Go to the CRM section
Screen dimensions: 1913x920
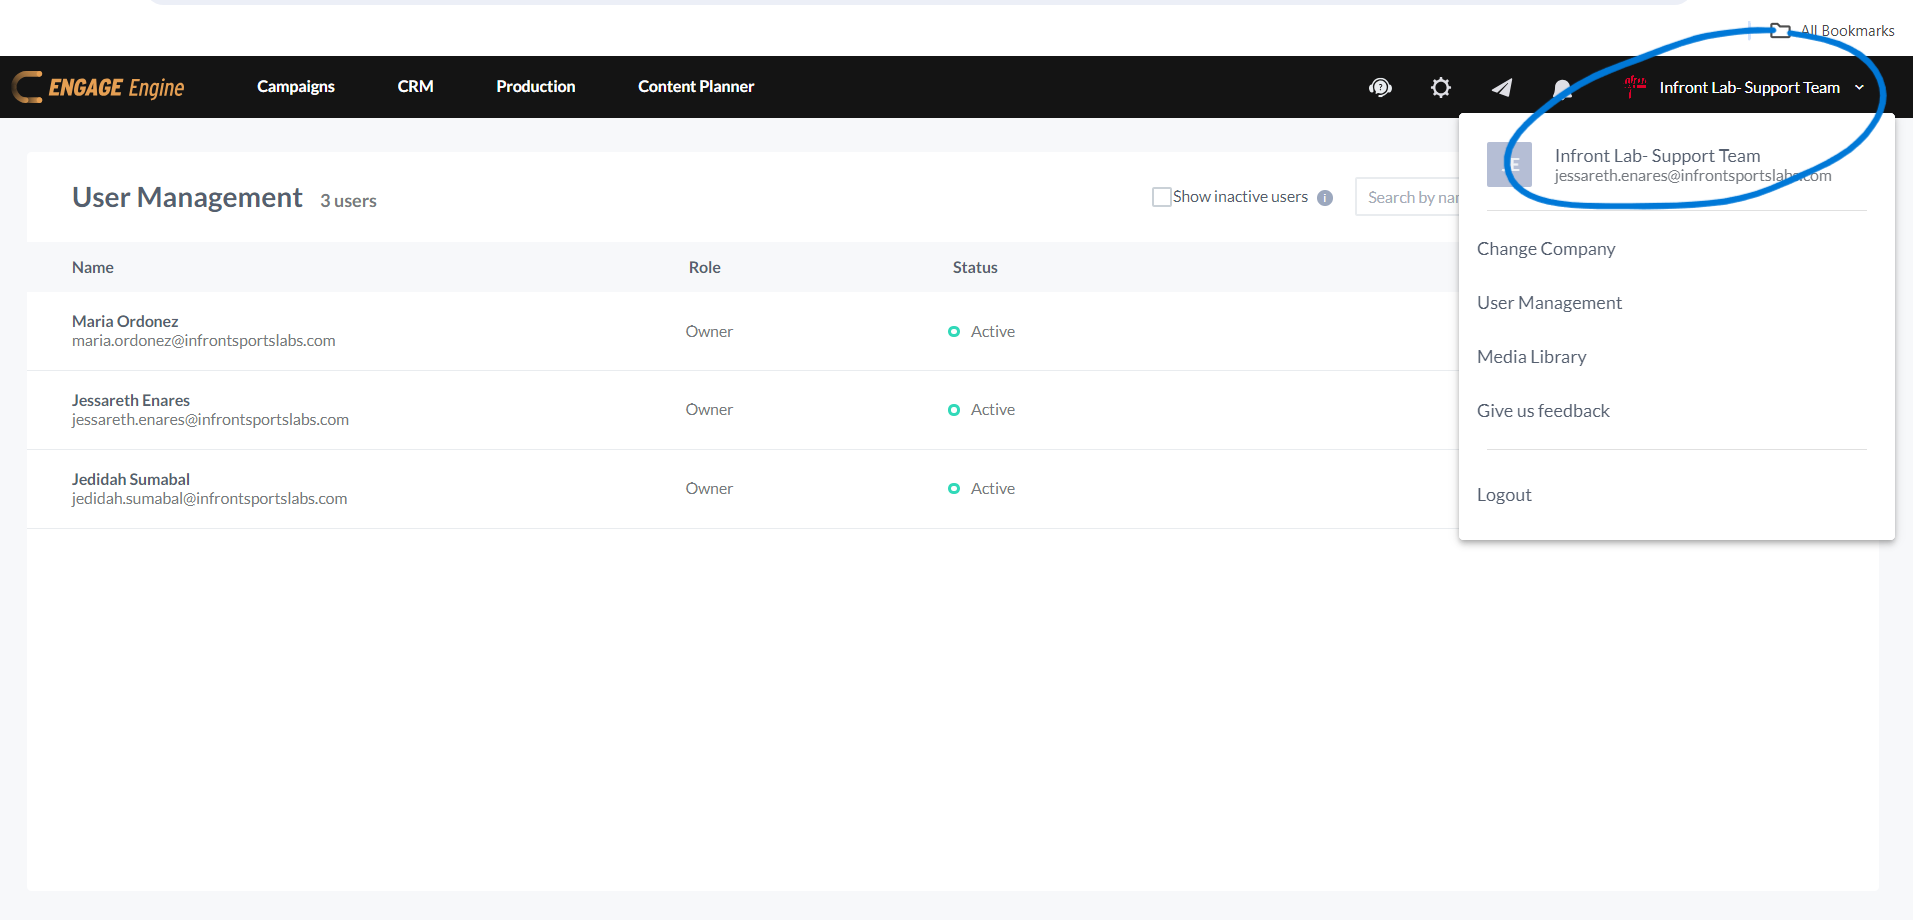coord(415,87)
